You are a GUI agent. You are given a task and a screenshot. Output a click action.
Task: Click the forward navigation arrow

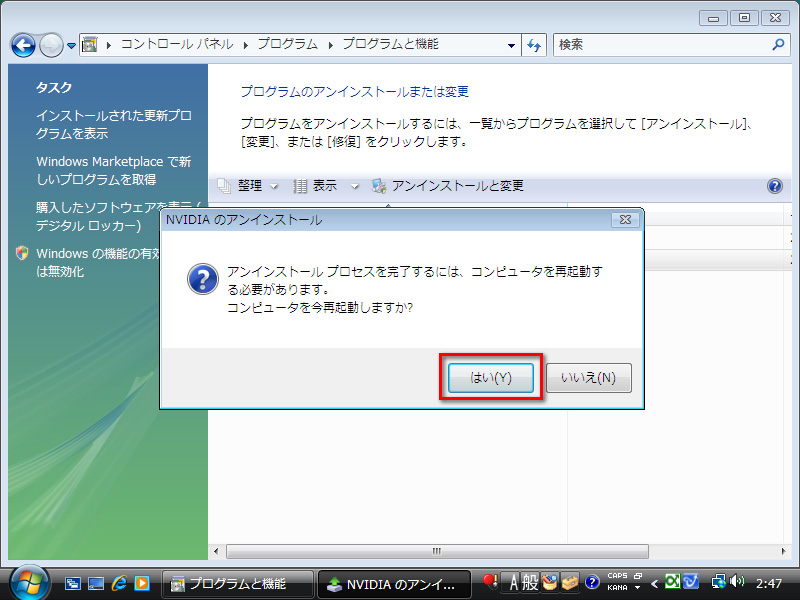(x=51, y=45)
